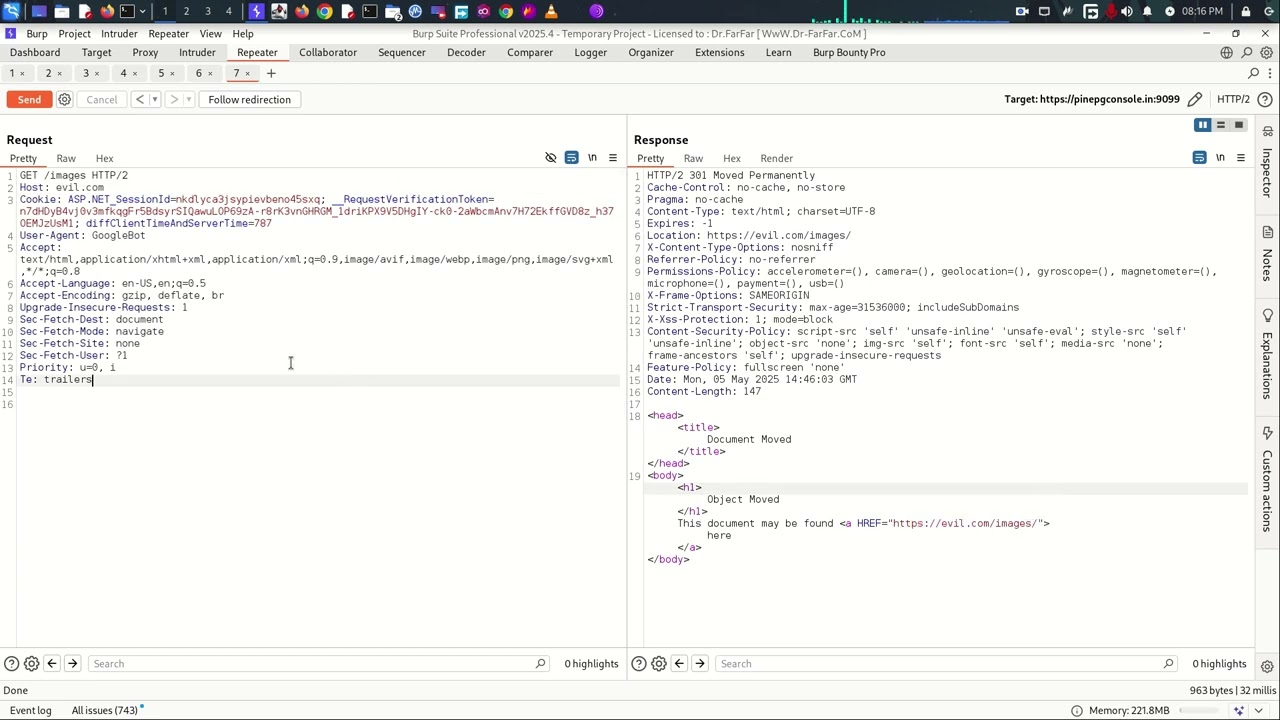Screen dimensions: 1280x720
Task: Open response search settings gear
Action: tap(659, 664)
